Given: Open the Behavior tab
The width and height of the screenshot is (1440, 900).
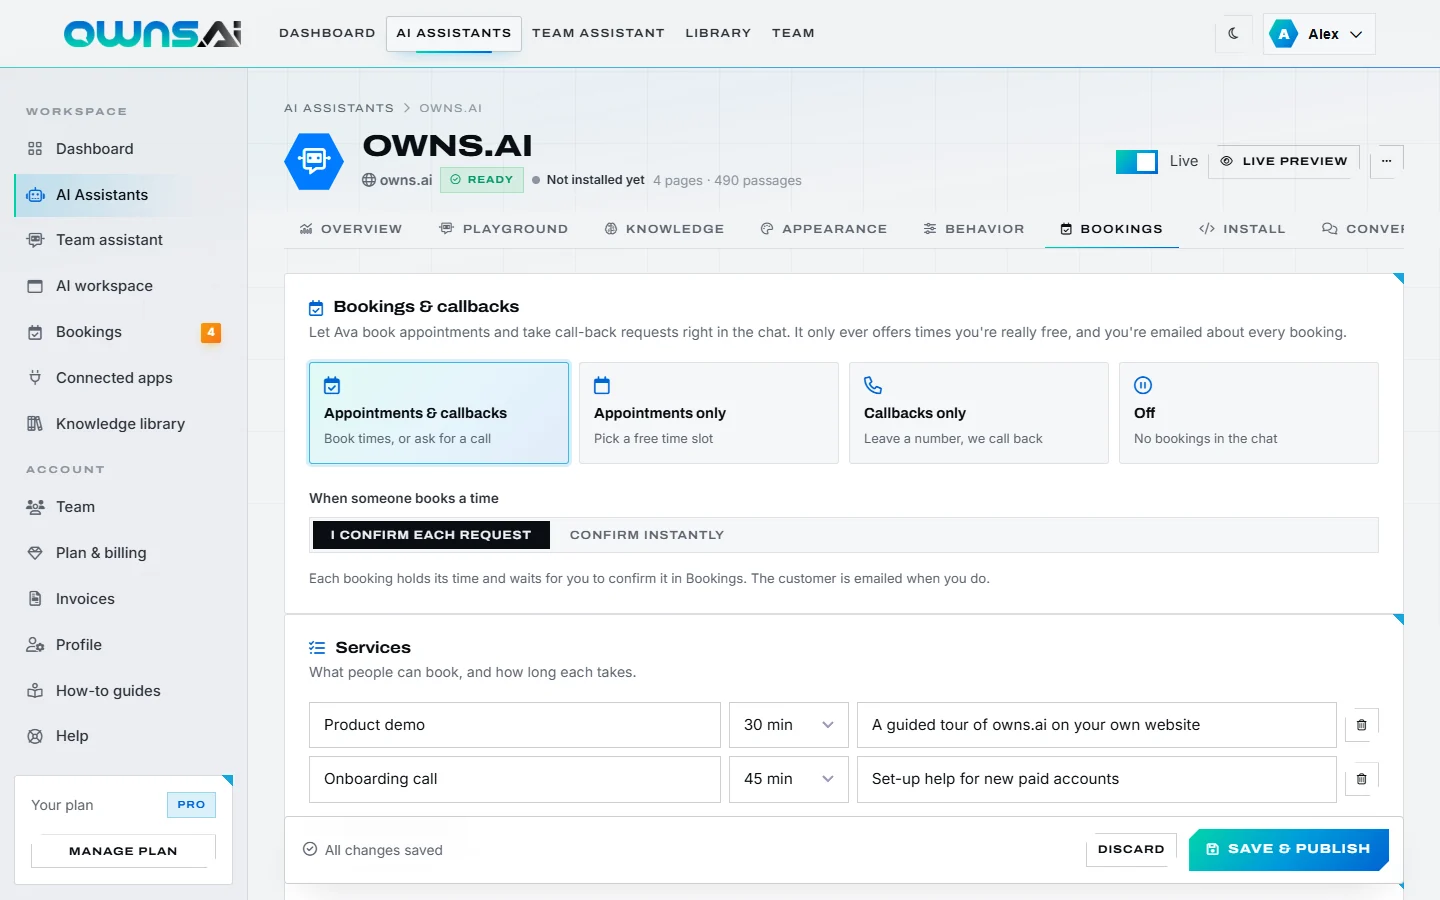Looking at the screenshot, I should pyautogui.click(x=974, y=229).
